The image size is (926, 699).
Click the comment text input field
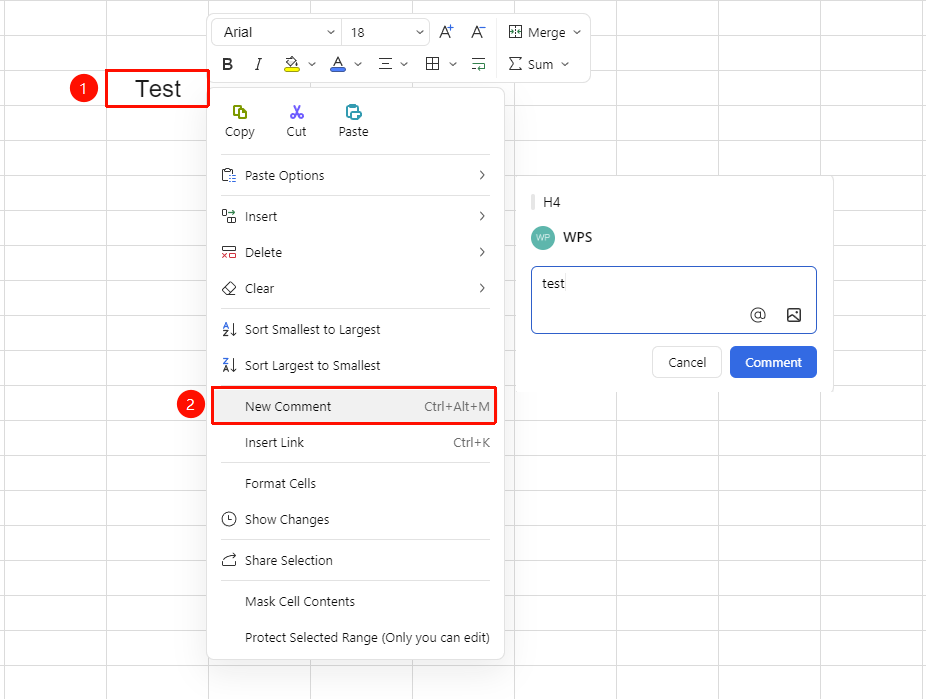point(674,300)
